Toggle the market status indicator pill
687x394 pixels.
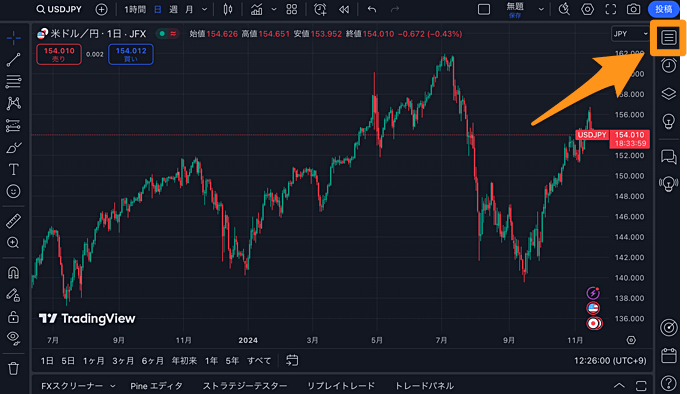(x=167, y=34)
